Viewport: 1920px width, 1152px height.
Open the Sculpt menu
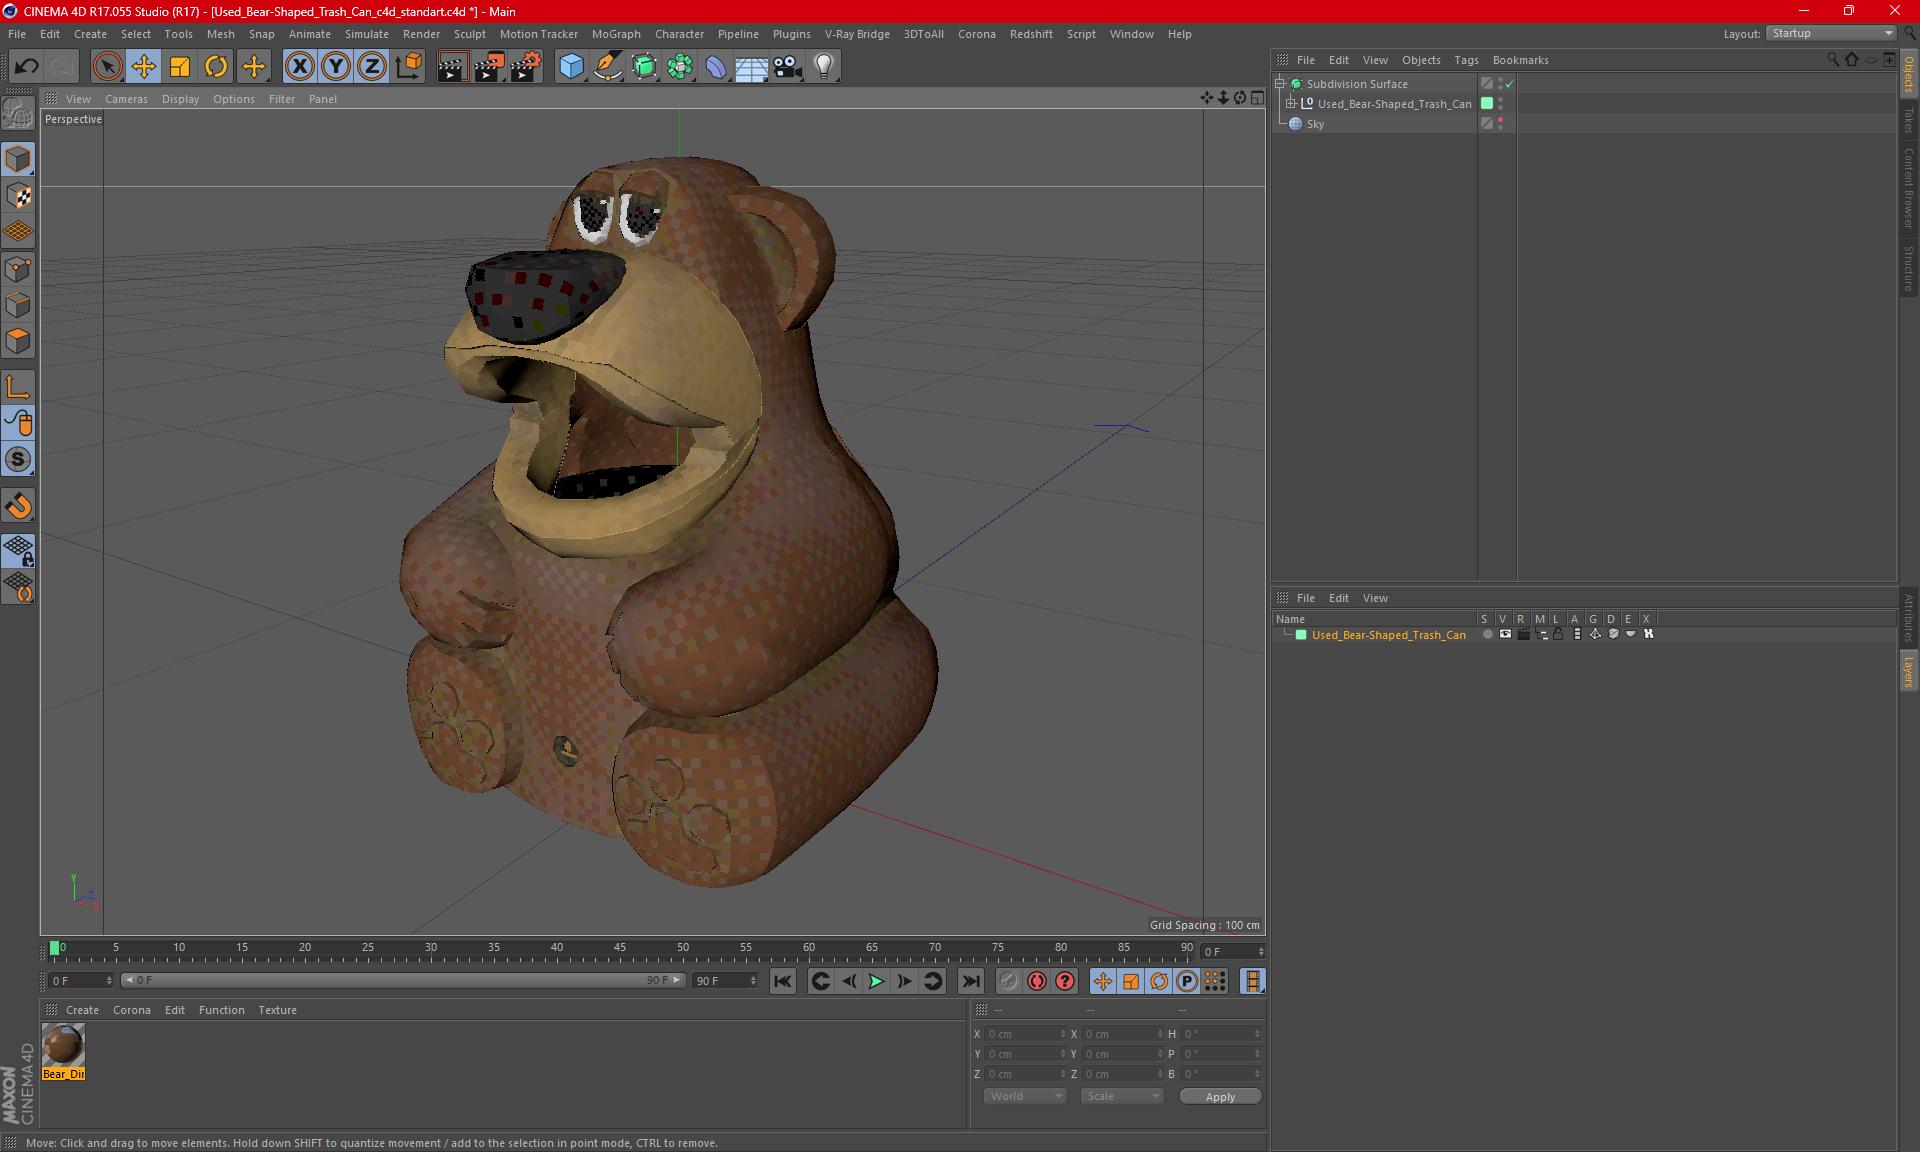pyautogui.click(x=469, y=34)
